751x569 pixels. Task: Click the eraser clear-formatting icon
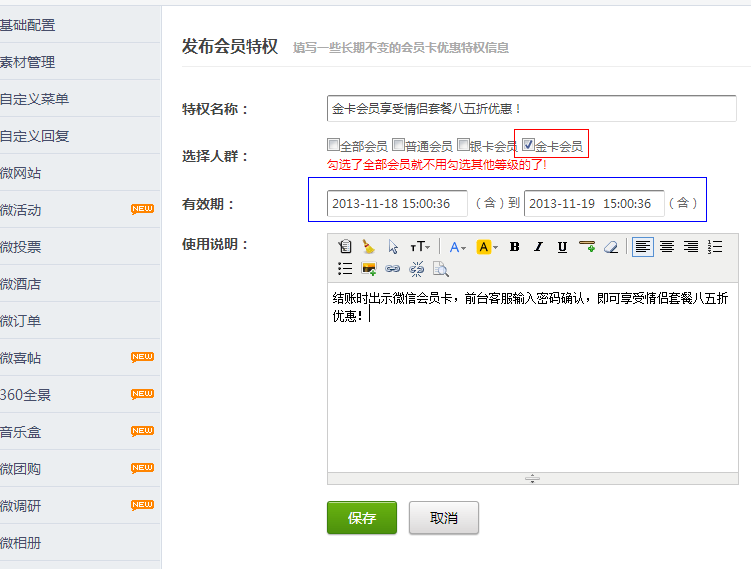[611, 247]
